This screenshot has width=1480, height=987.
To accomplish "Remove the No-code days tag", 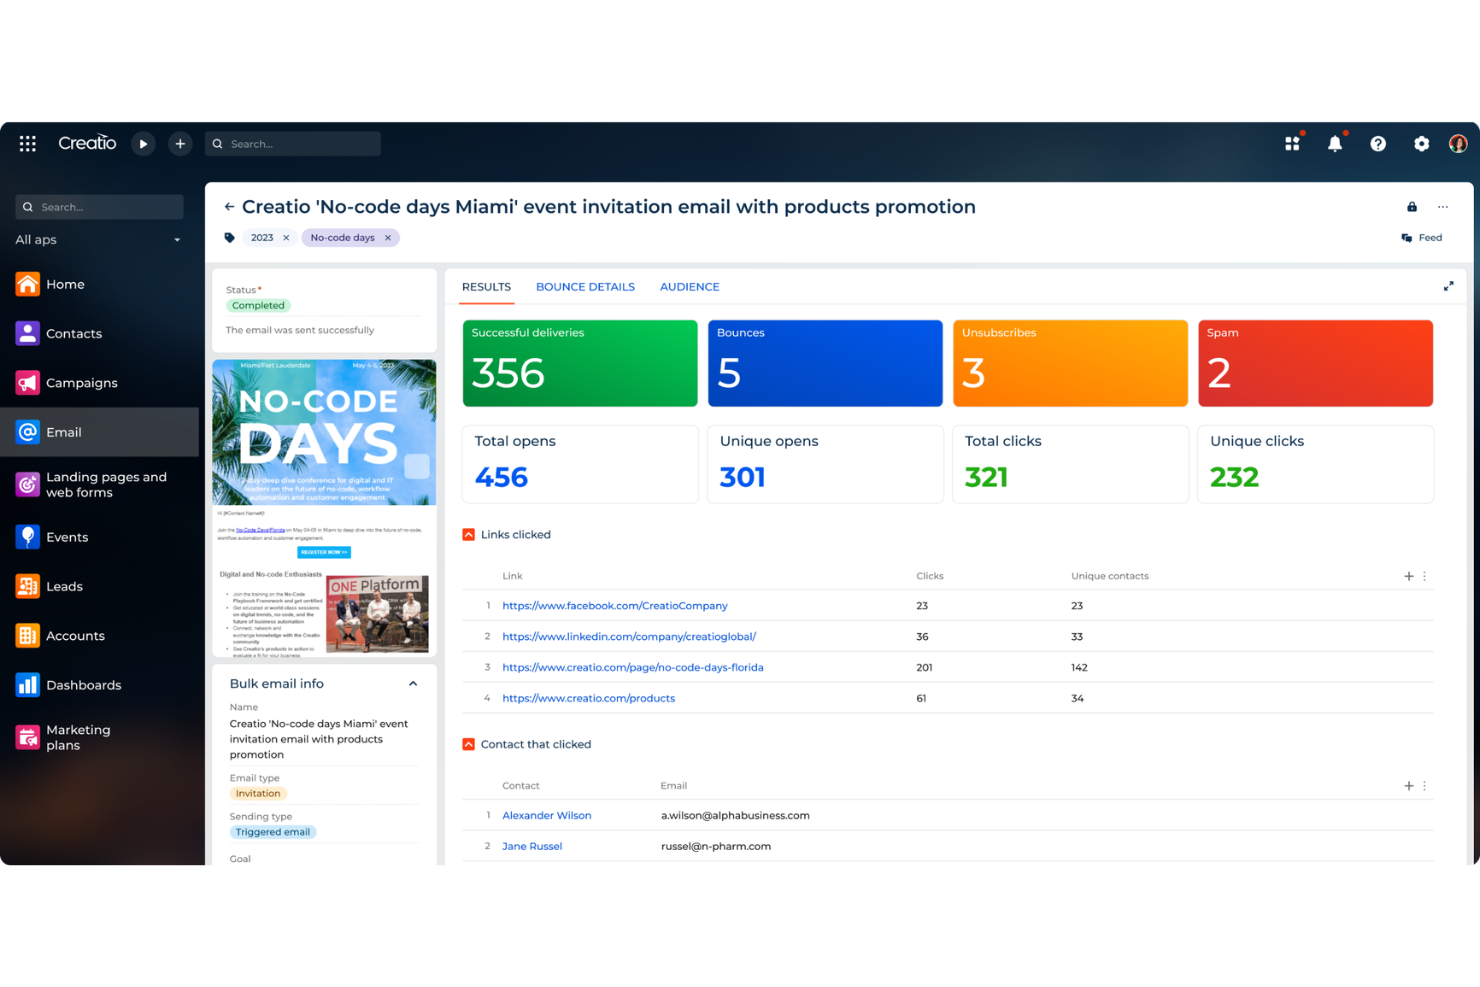I will pyautogui.click(x=388, y=238).
